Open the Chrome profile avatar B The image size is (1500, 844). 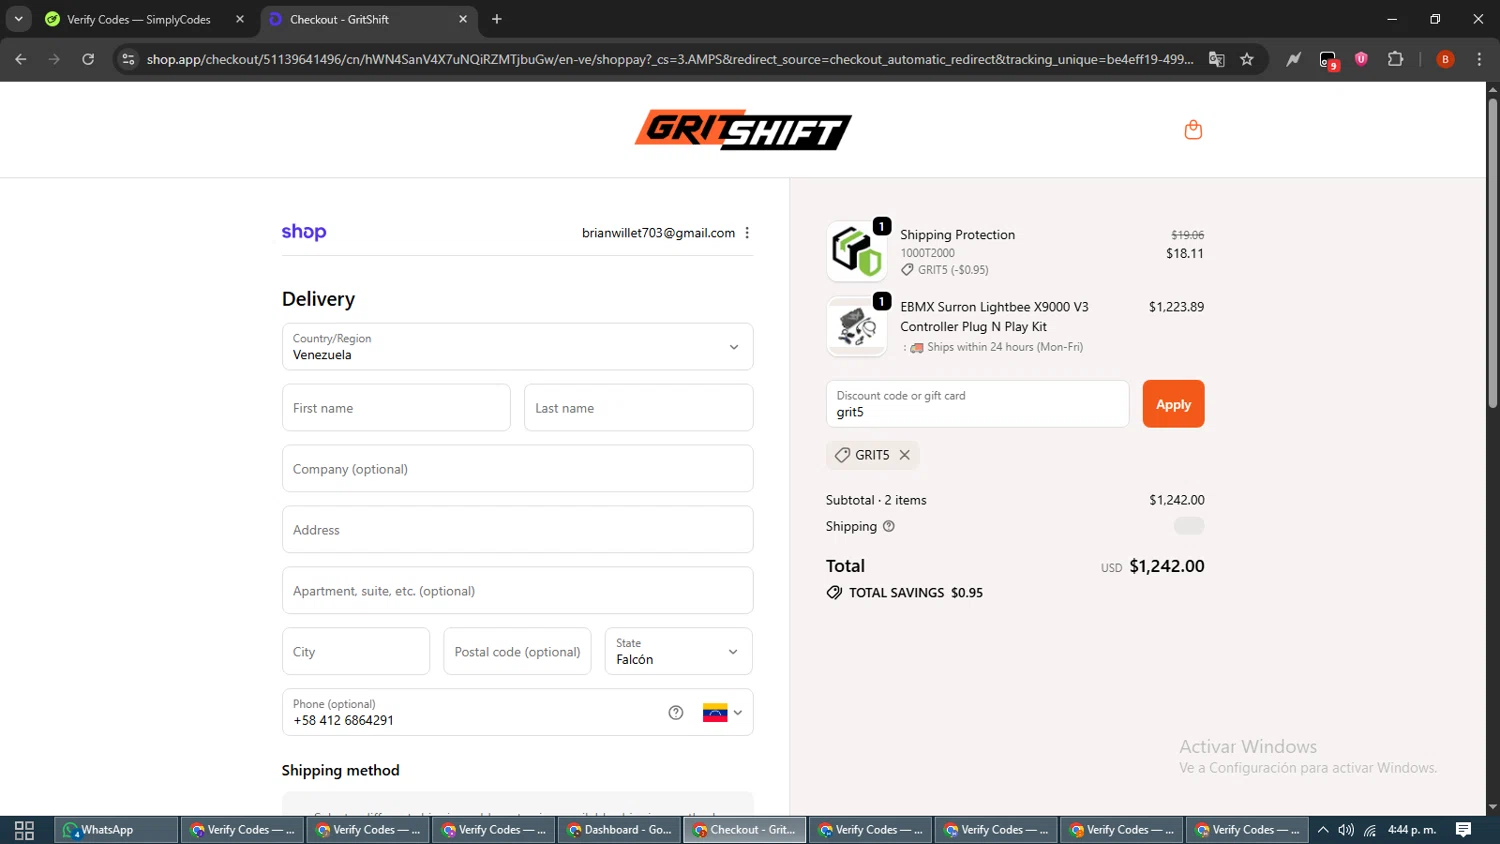click(1445, 59)
